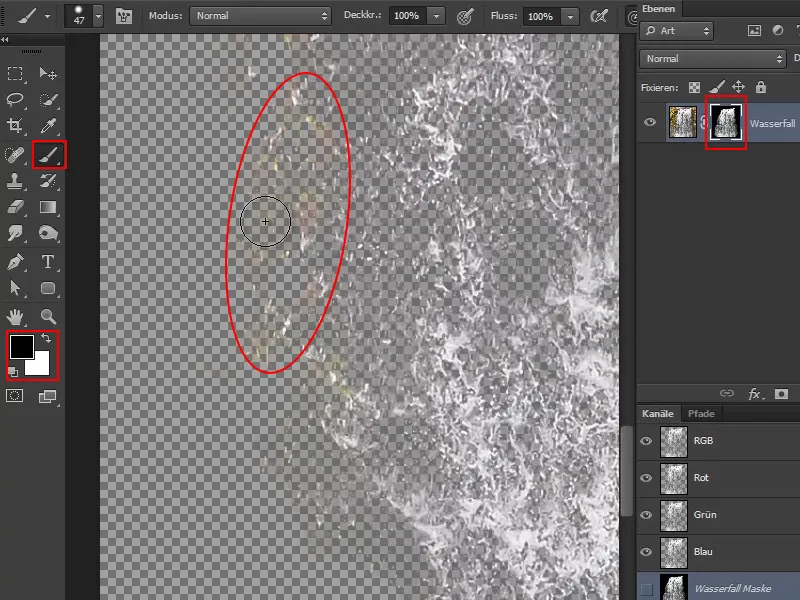The height and width of the screenshot is (600, 800).
Task: Click the Deckkr. opacity value field
Action: pyautogui.click(x=407, y=16)
